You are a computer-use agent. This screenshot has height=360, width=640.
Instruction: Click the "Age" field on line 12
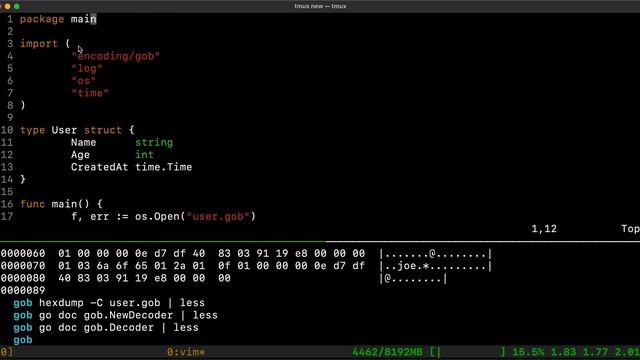point(80,155)
